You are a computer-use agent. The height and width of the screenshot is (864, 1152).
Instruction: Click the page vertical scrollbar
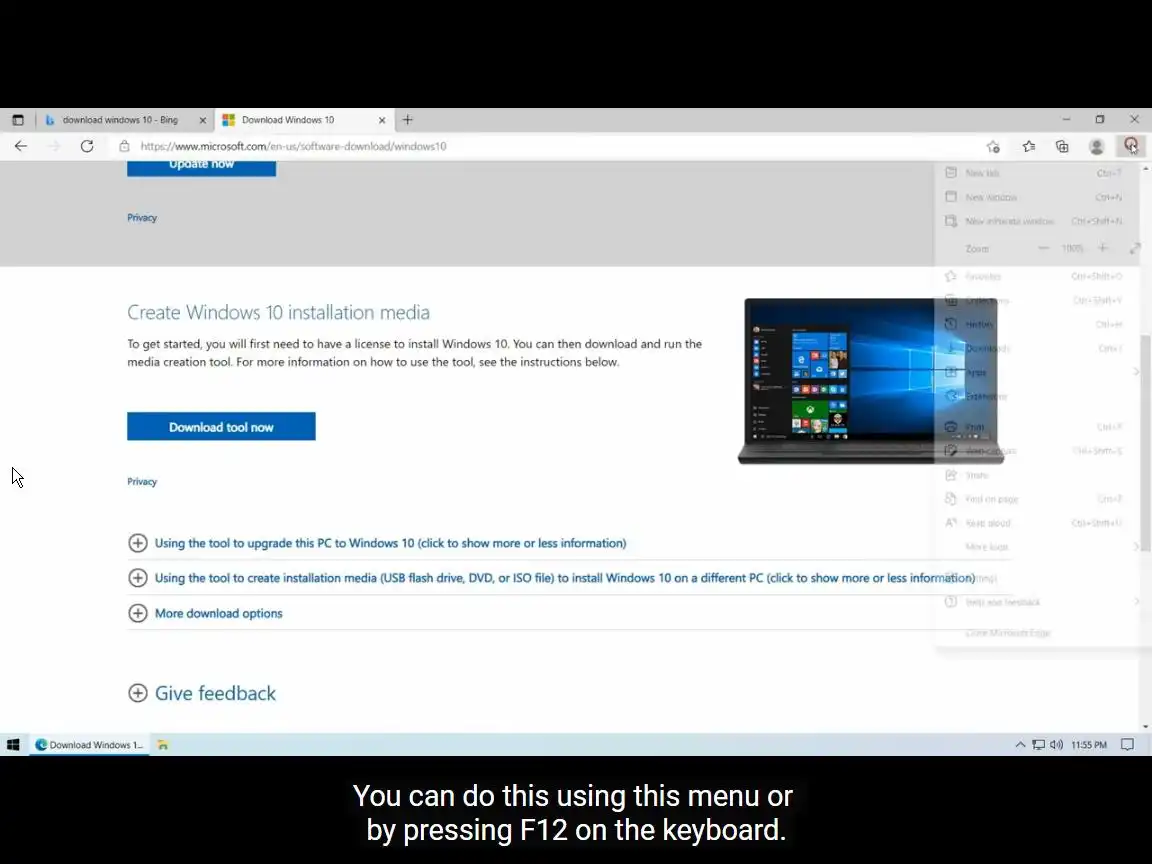point(1145,444)
